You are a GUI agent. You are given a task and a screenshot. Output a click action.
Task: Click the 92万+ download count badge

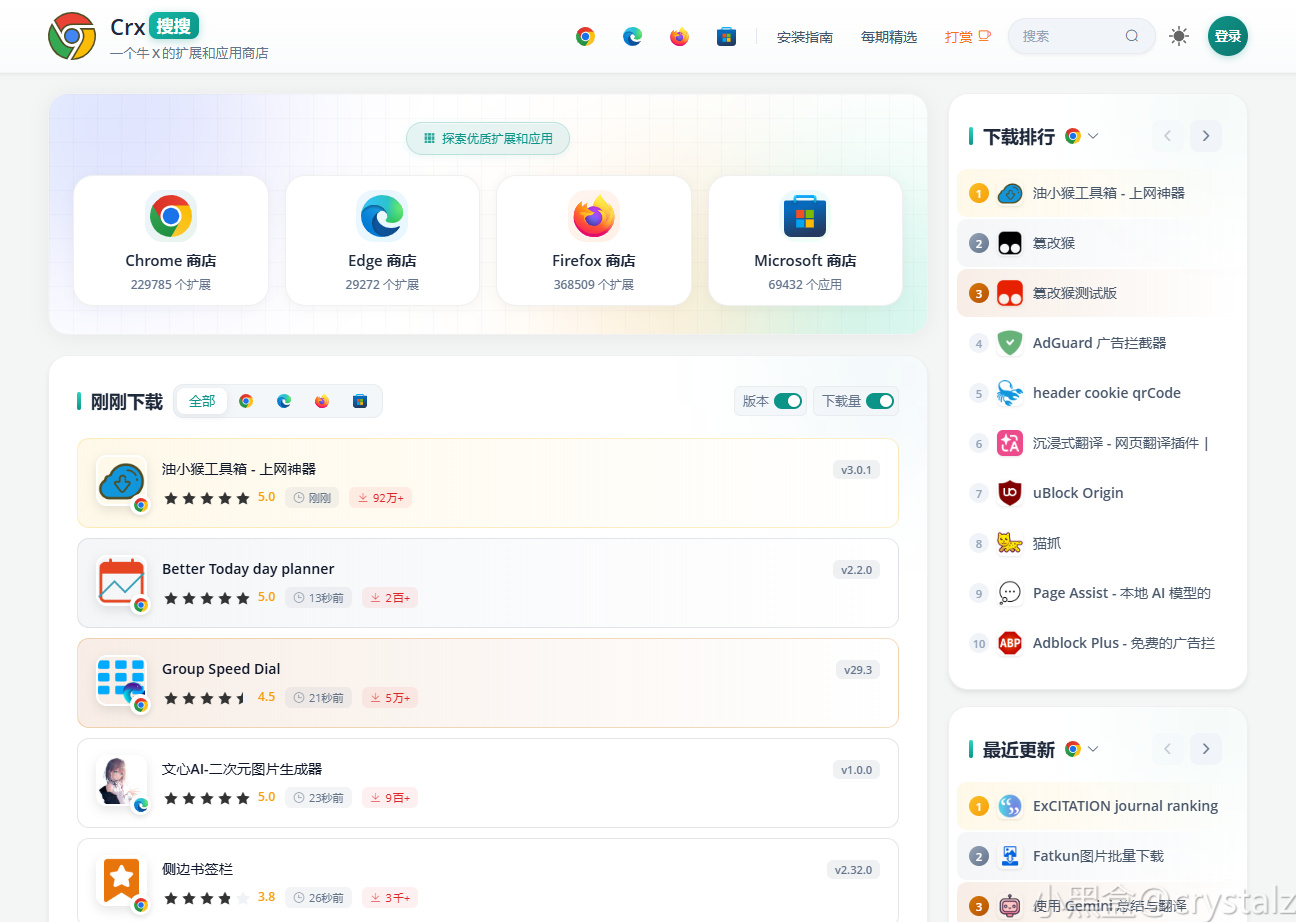tap(380, 498)
